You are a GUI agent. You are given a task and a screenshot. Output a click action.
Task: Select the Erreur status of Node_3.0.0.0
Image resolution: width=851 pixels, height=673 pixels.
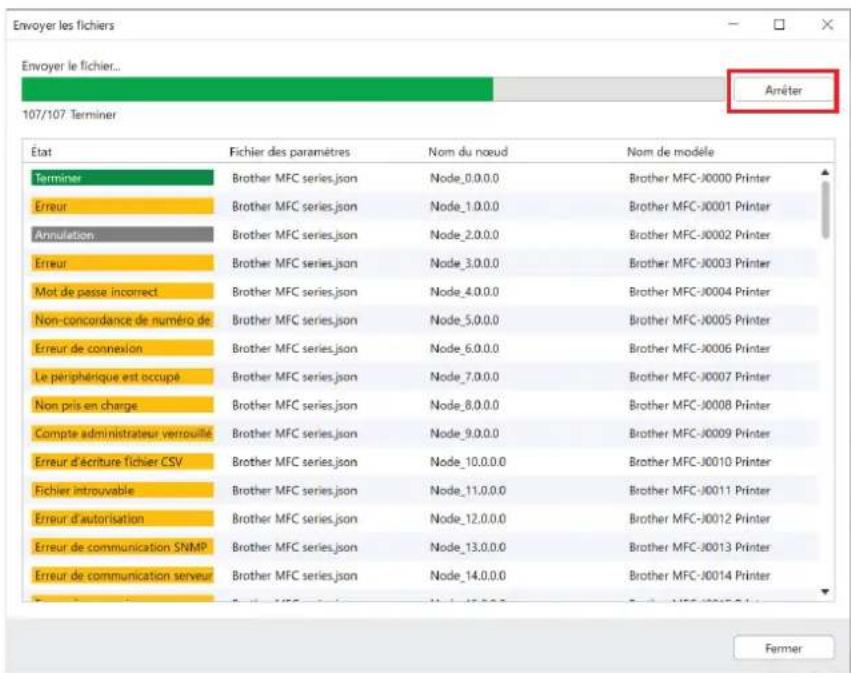(122, 263)
